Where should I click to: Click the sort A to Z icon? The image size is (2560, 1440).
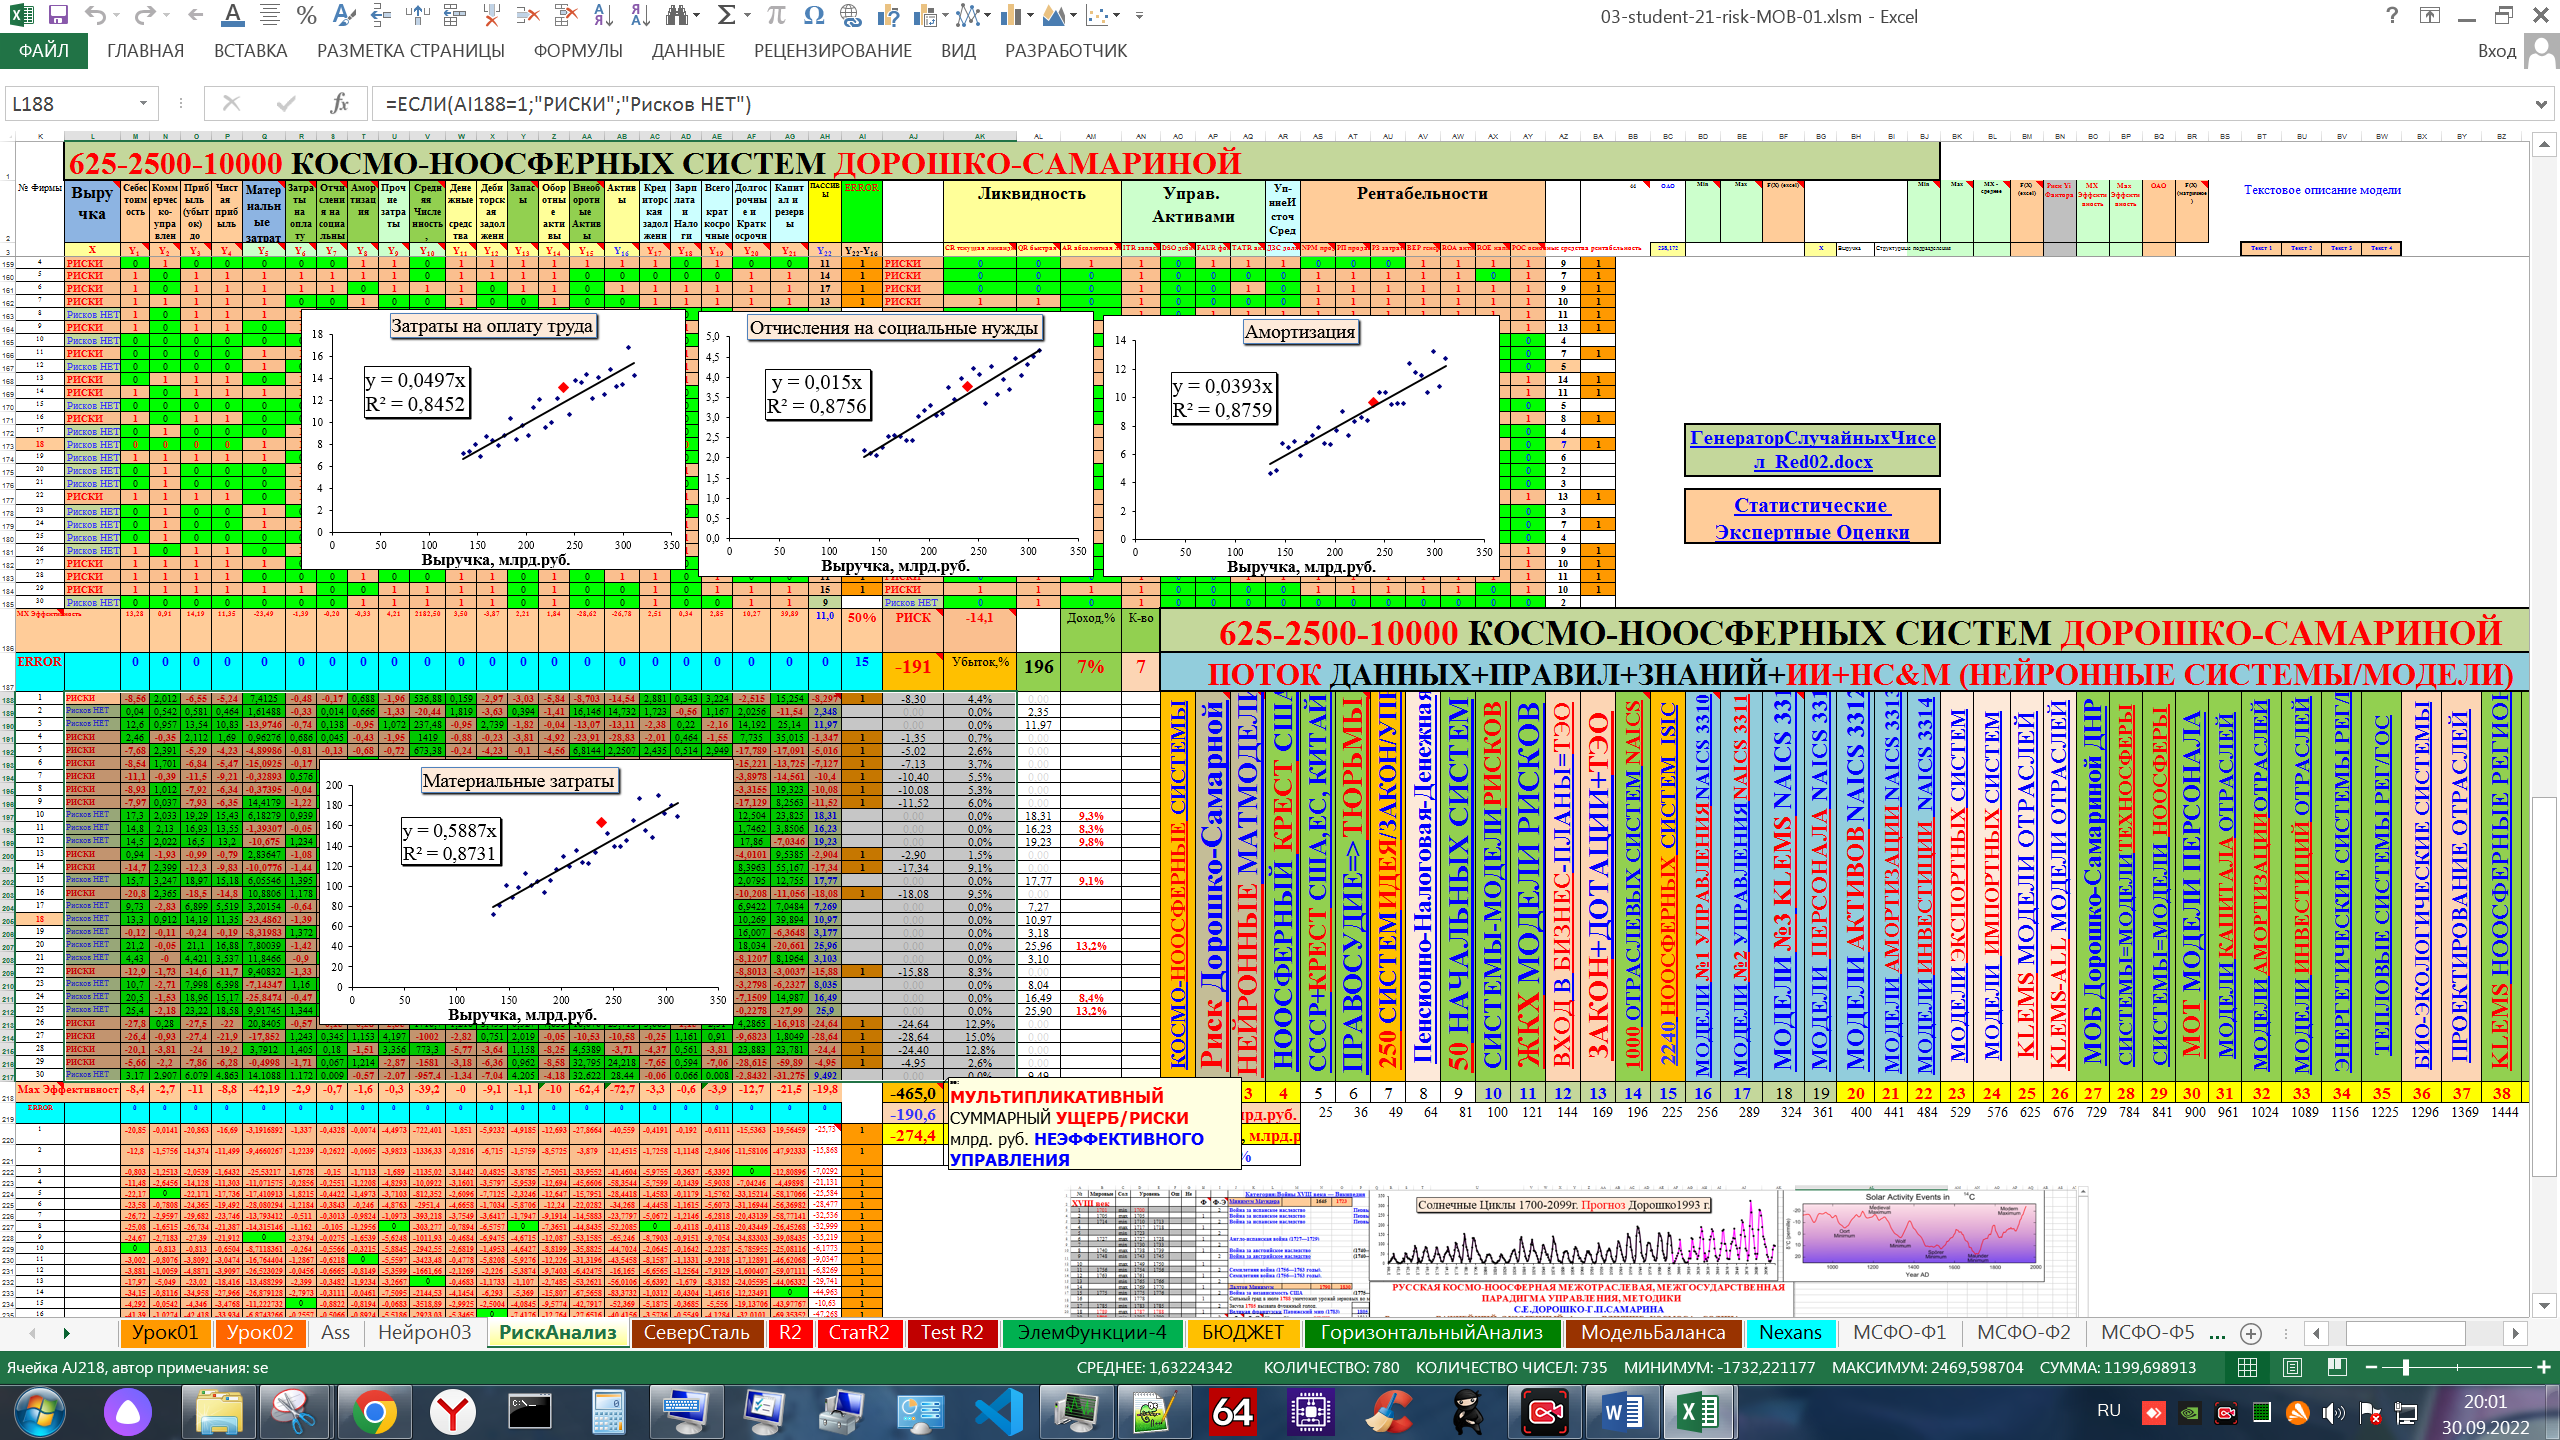(x=603, y=15)
